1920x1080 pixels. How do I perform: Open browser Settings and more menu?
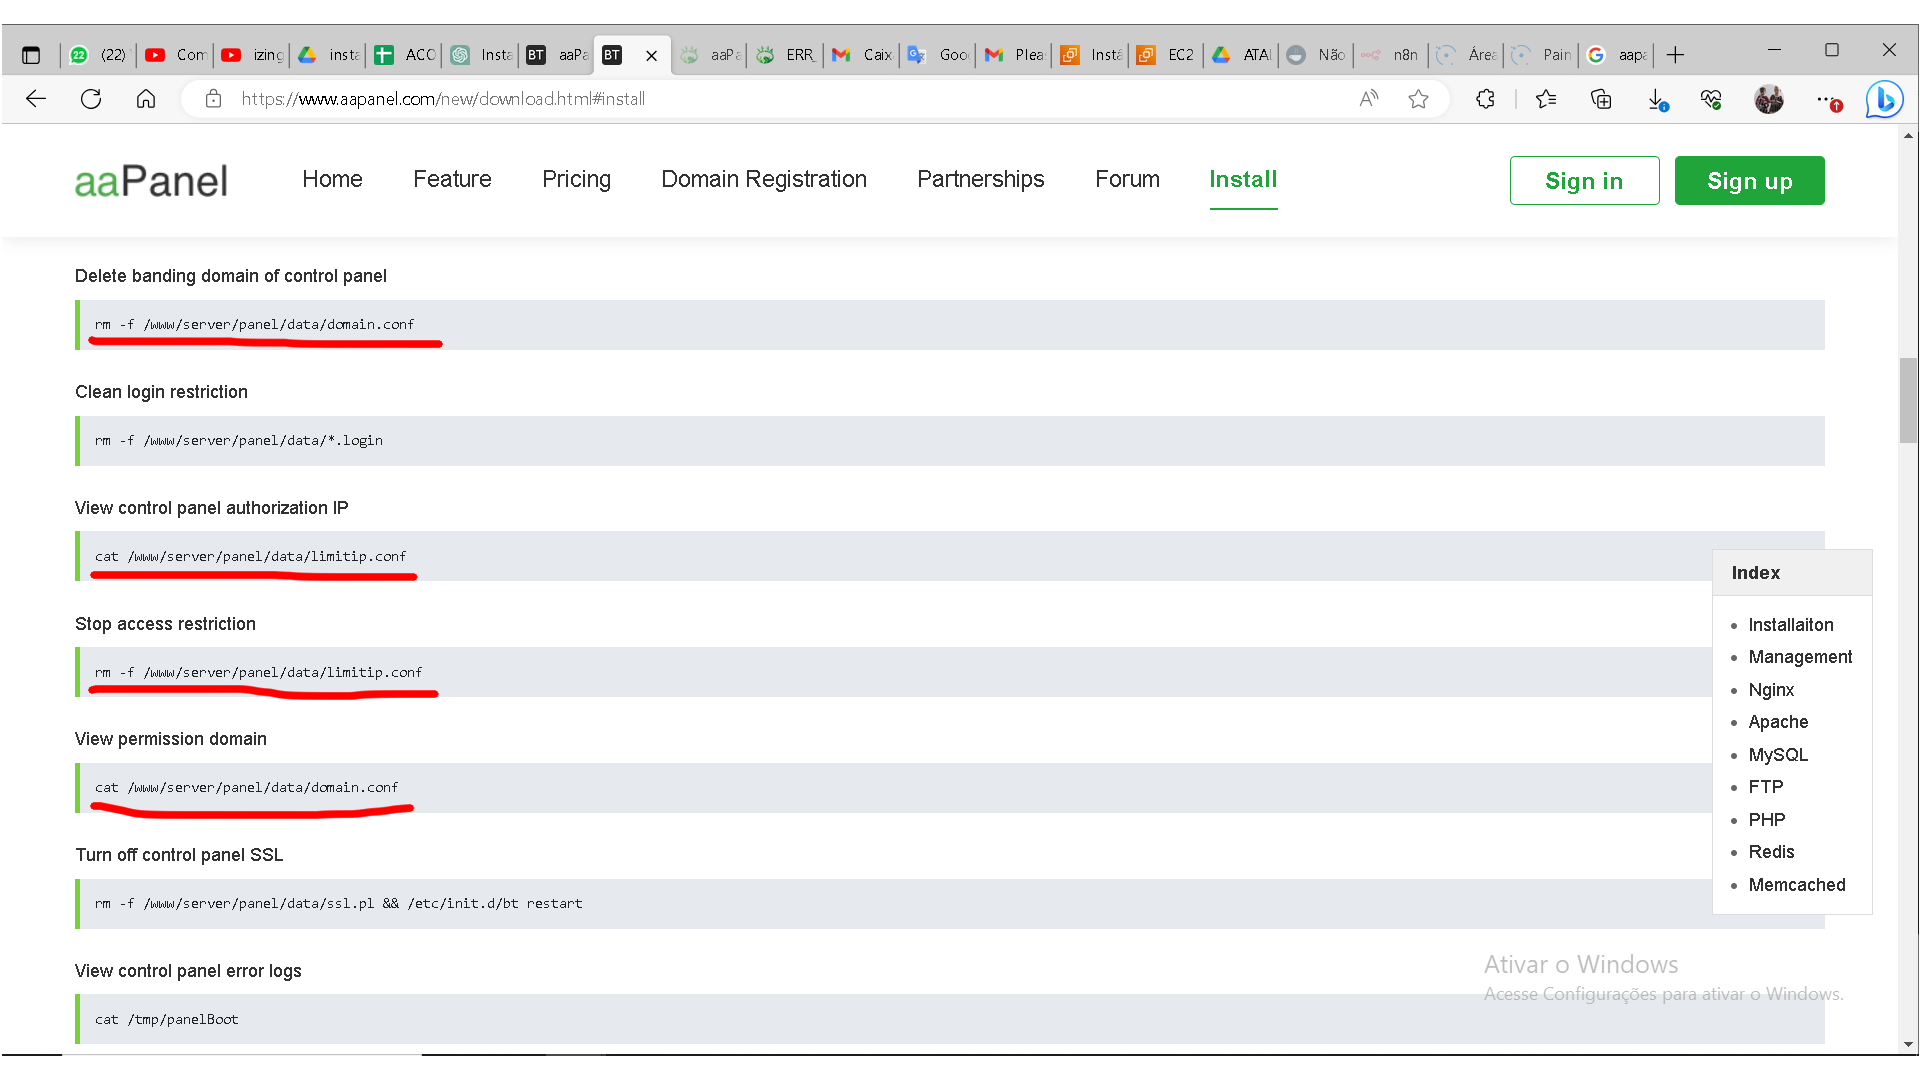point(1826,99)
